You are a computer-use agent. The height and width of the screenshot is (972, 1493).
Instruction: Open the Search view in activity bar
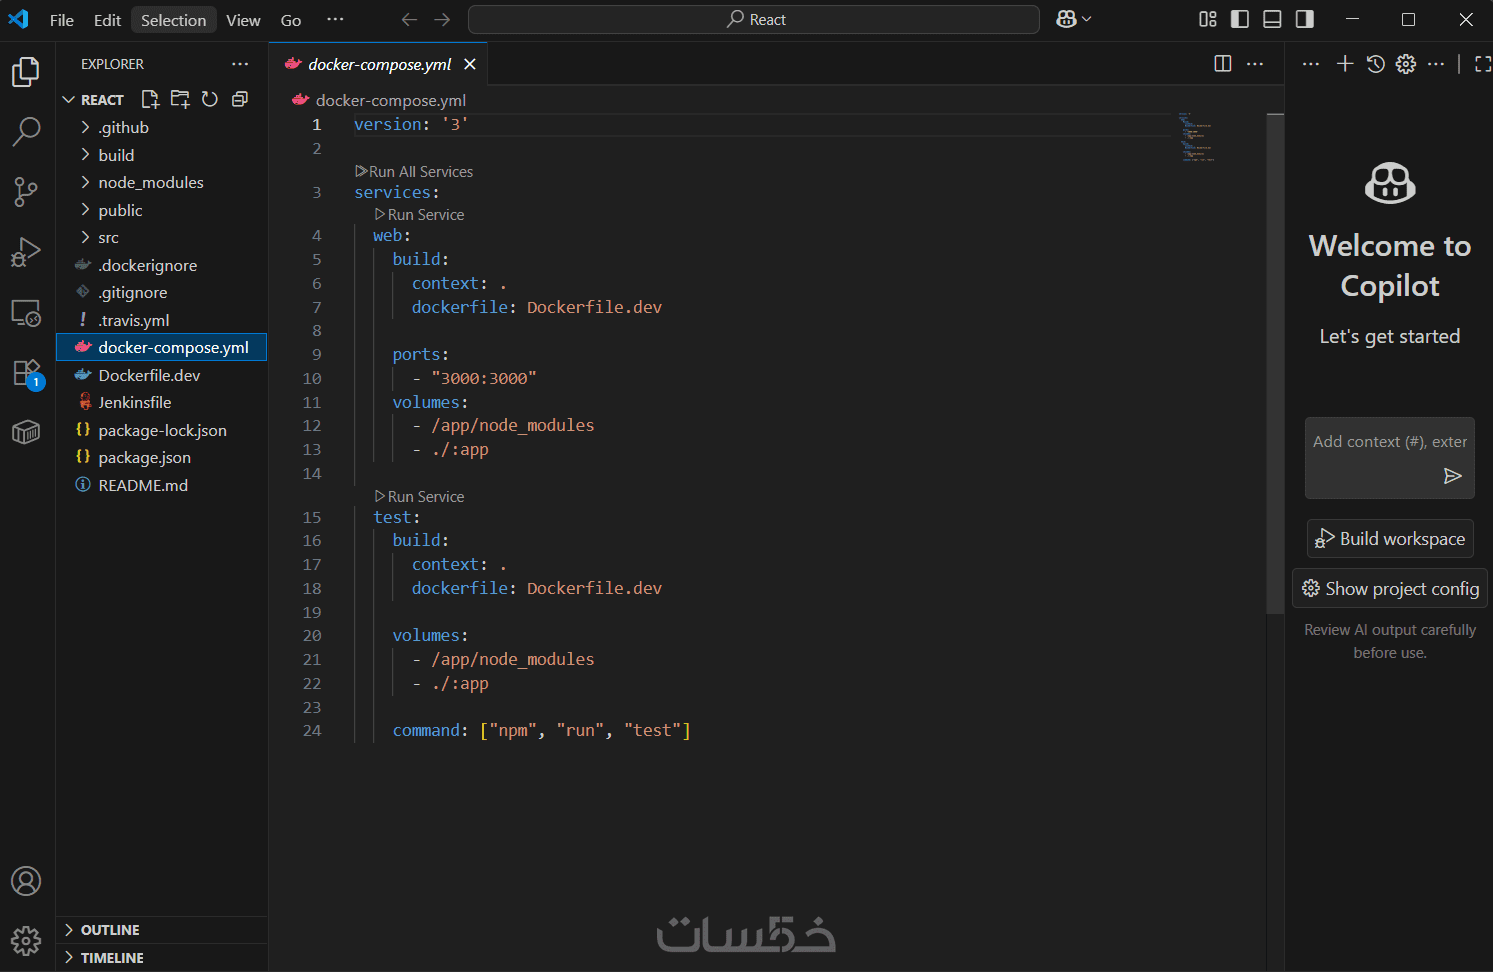pyautogui.click(x=26, y=131)
